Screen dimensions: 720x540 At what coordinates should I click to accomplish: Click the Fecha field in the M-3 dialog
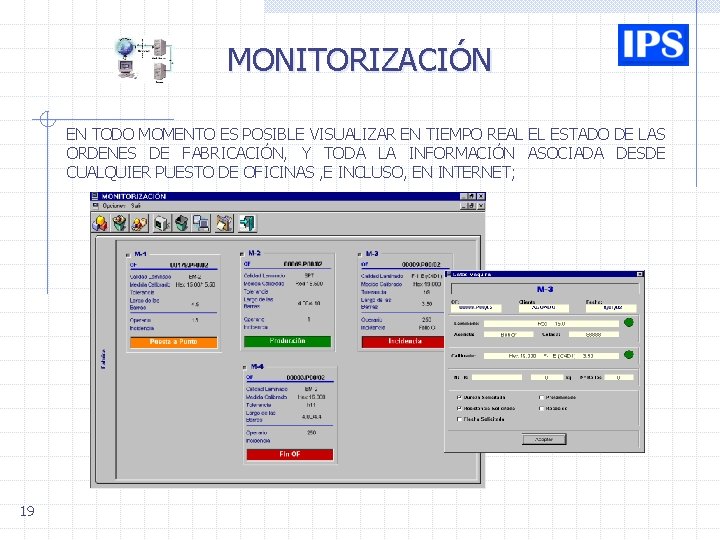pyautogui.click(x=611, y=308)
